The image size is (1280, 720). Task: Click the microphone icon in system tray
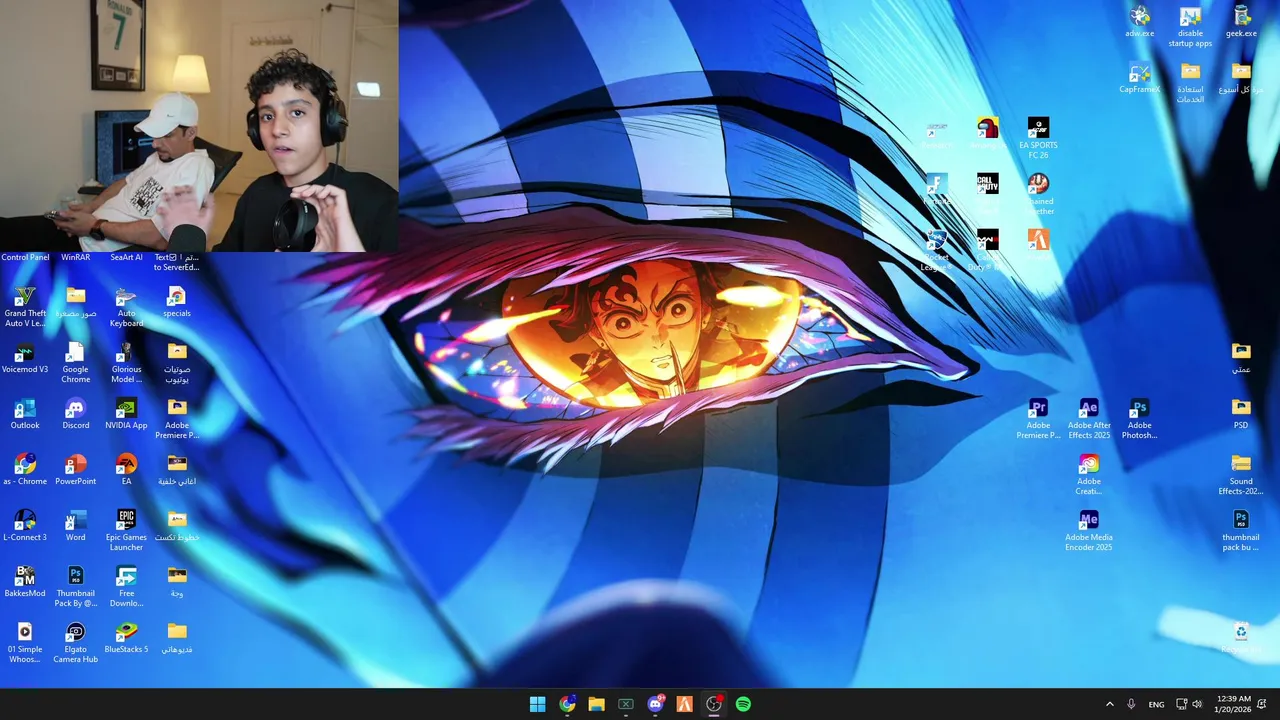[x=1131, y=704]
